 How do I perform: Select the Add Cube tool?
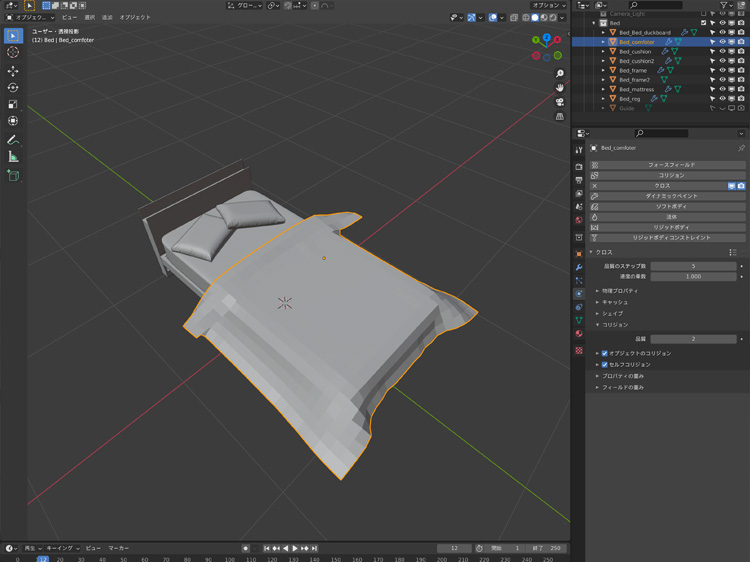tap(13, 175)
